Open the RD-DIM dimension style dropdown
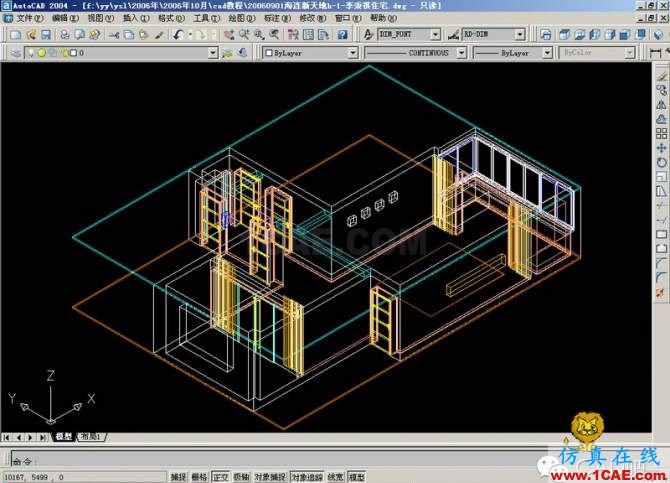 pos(520,35)
